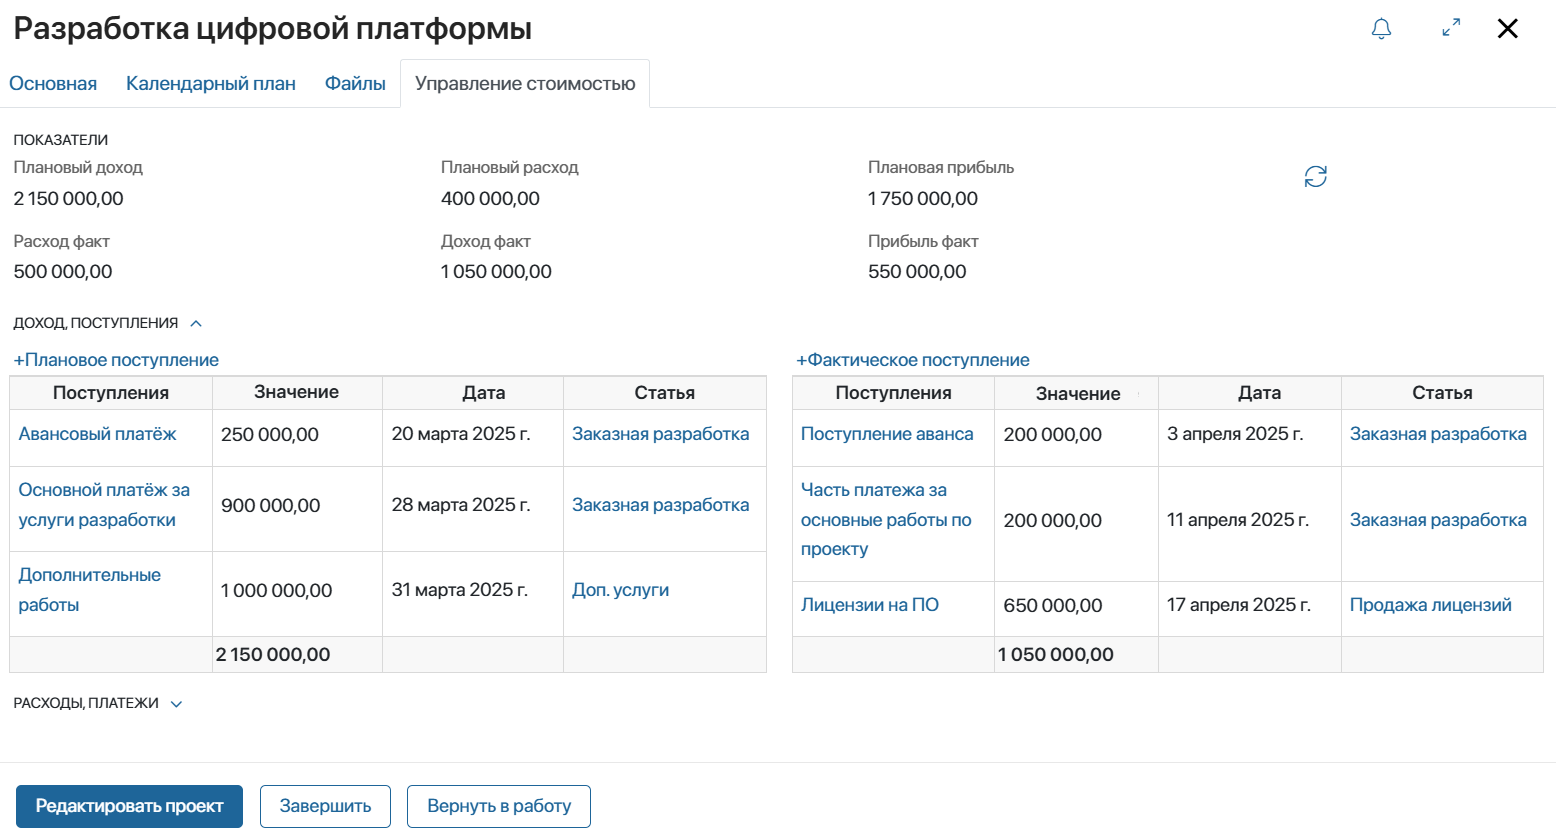
Task: Click Вернуть в работу
Action: tap(498, 806)
